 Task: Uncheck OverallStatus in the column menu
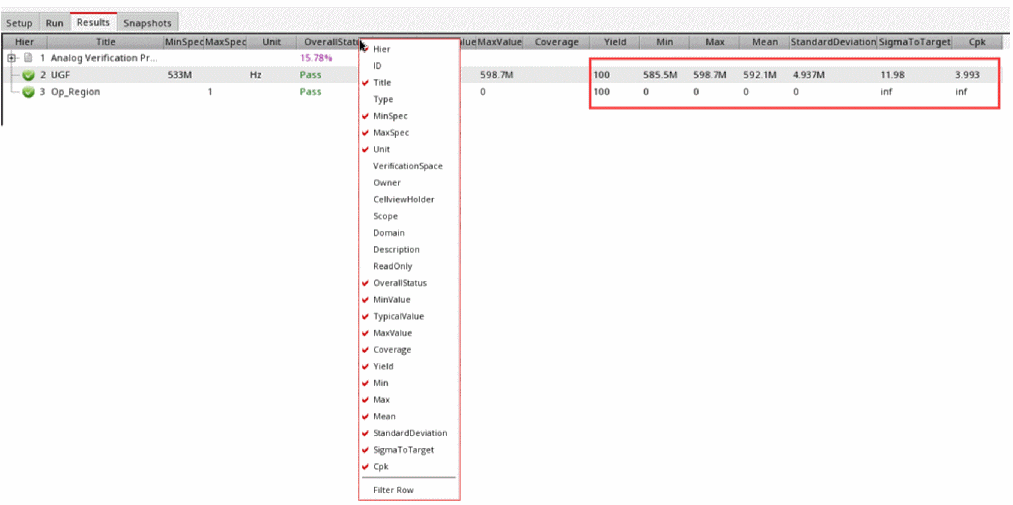pos(409,283)
